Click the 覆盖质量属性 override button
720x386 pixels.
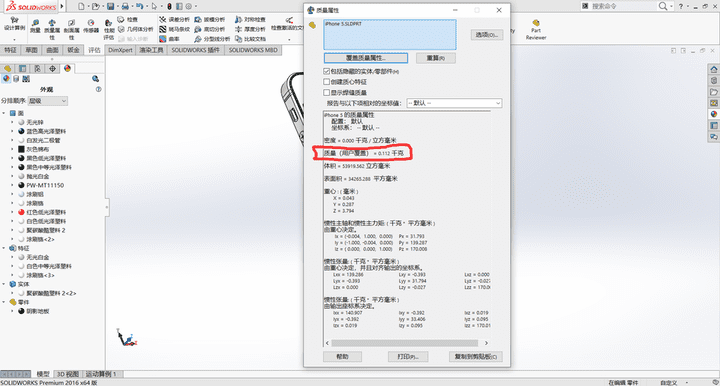tap(366, 58)
